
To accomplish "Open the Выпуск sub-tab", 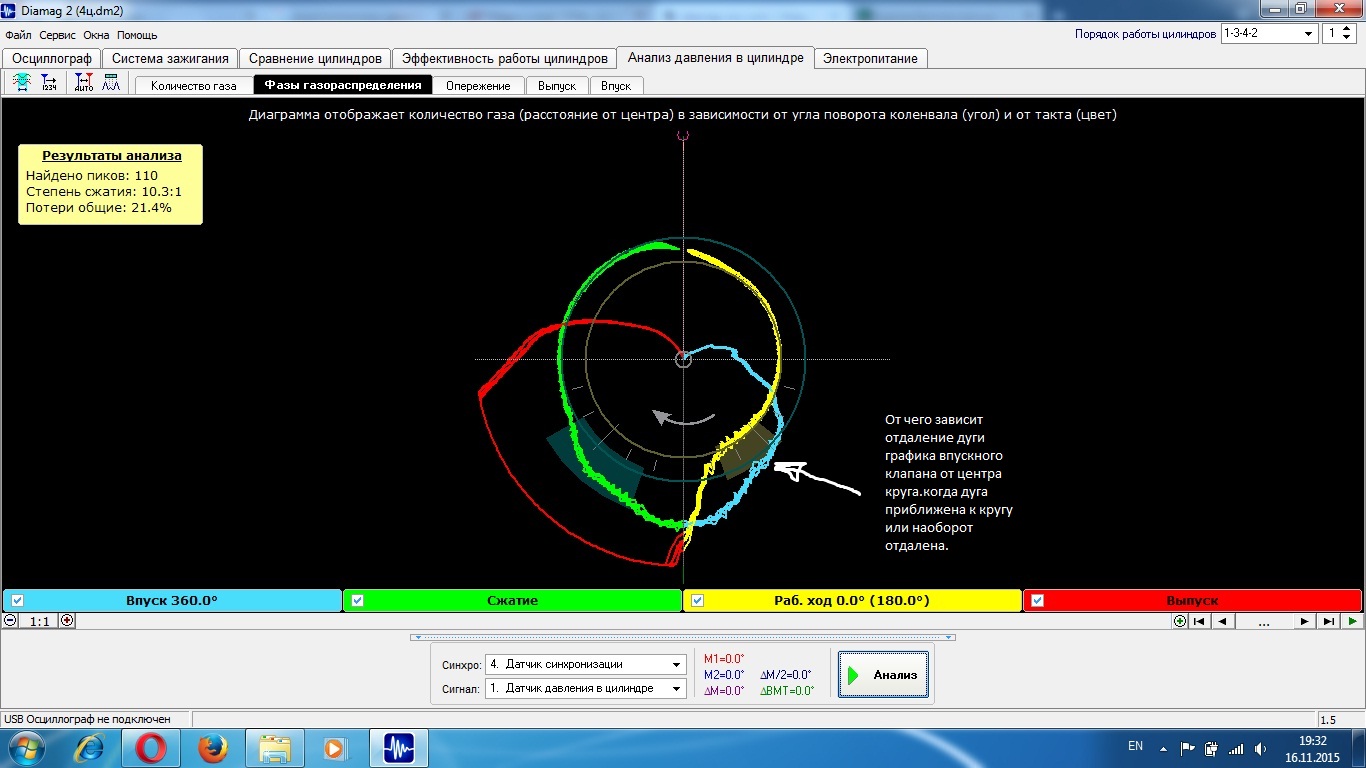I will pos(556,85).
